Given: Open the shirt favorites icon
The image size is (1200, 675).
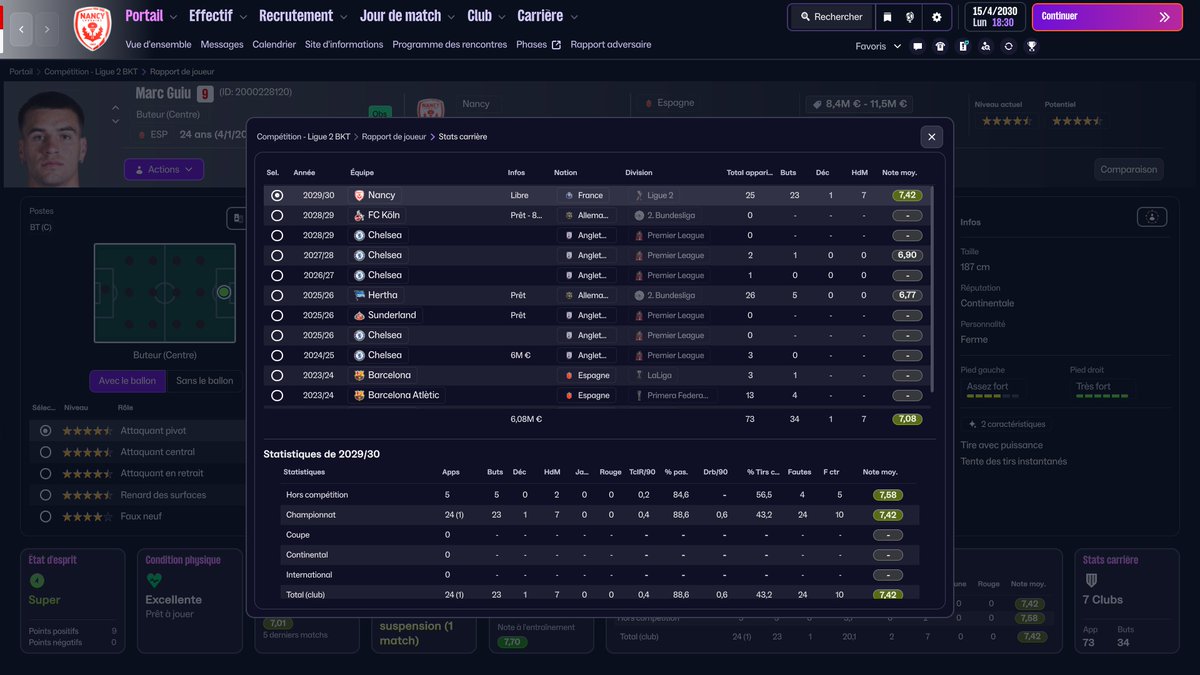Looking at the screenshot, I should pos(940,46).
